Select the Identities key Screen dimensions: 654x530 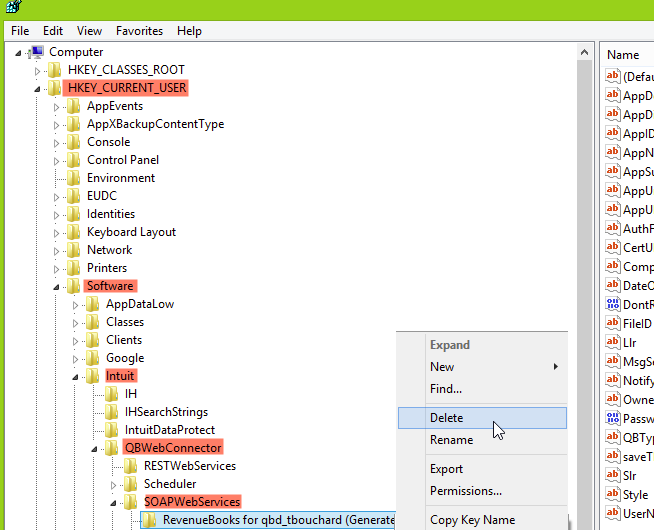pos(111,214)
